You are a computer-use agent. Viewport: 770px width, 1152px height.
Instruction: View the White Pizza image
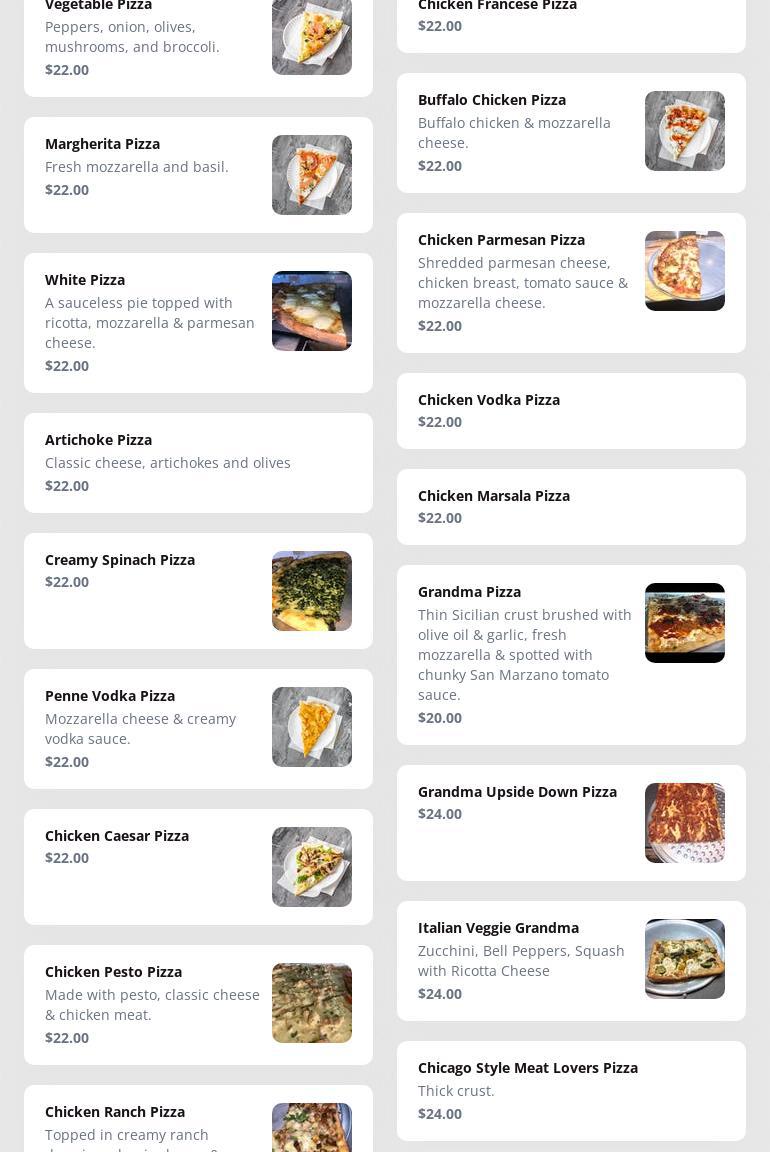pos(312,311)
